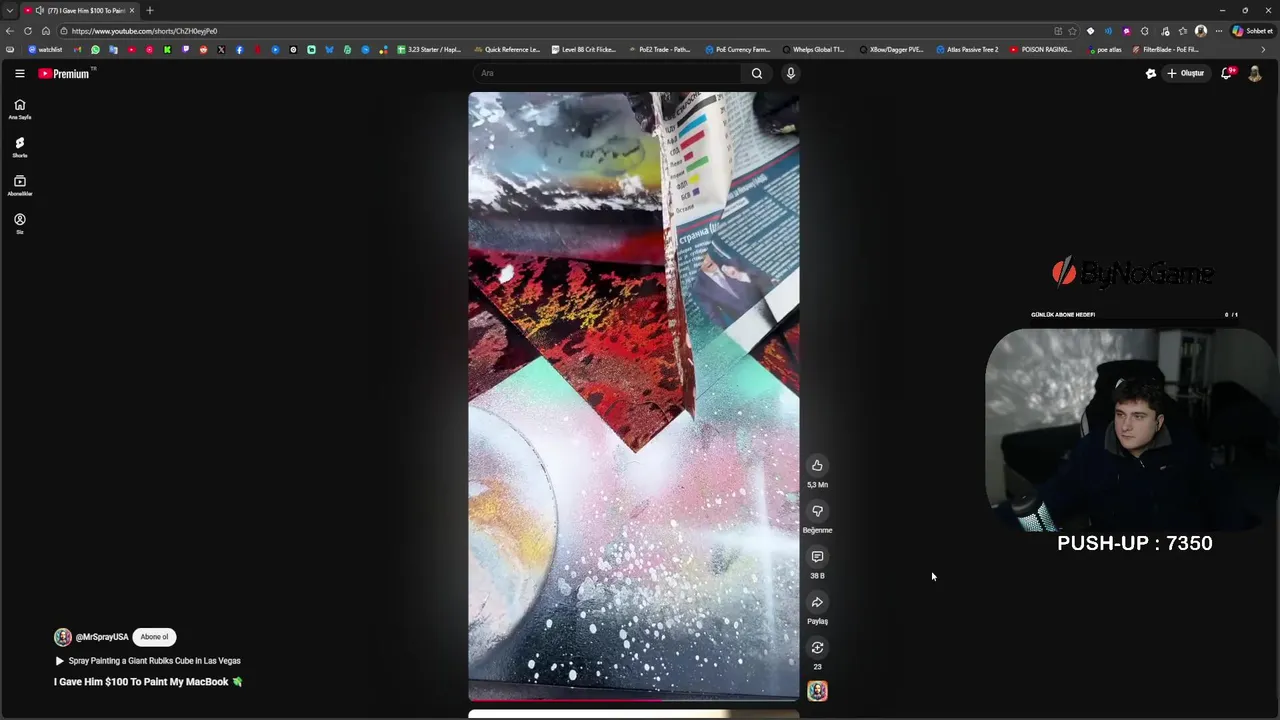
Task: Click the Oluştur create button
Action: pyautogui.click(x=1186, y=73)
